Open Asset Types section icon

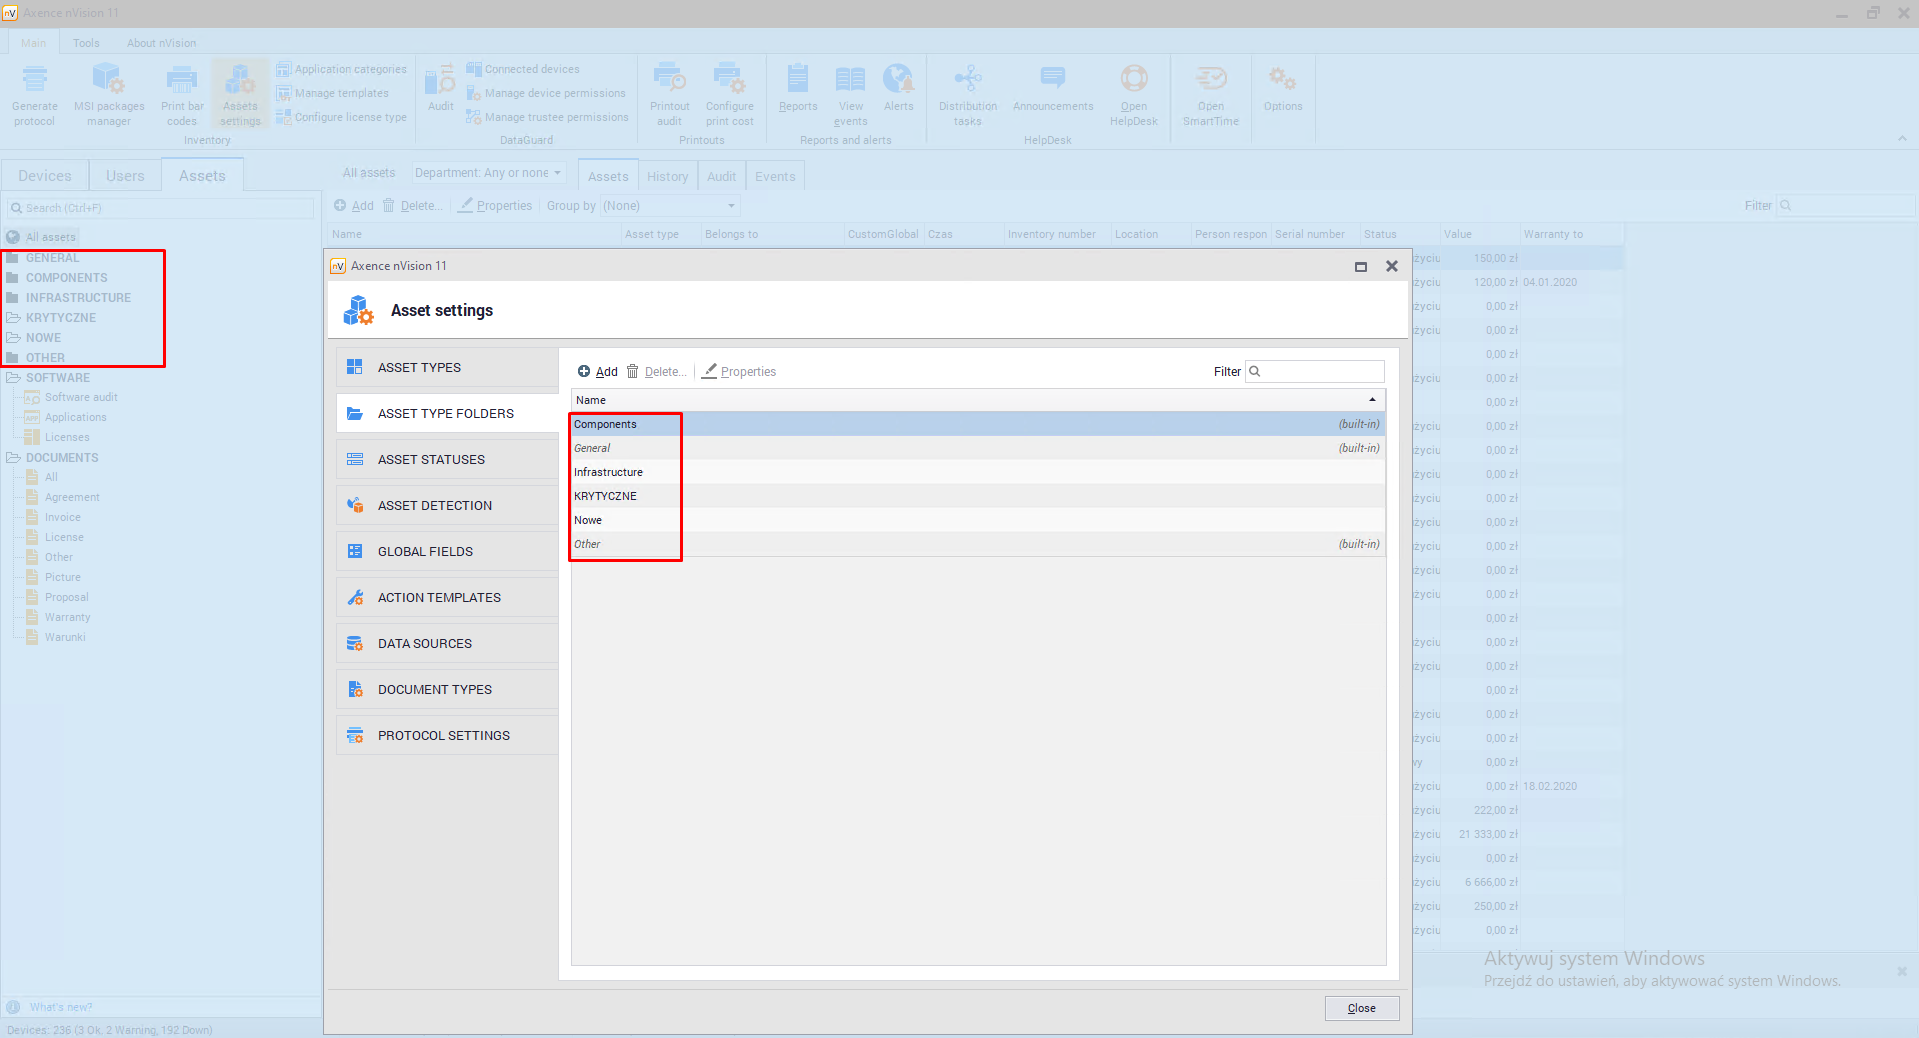tap(355, 367)
